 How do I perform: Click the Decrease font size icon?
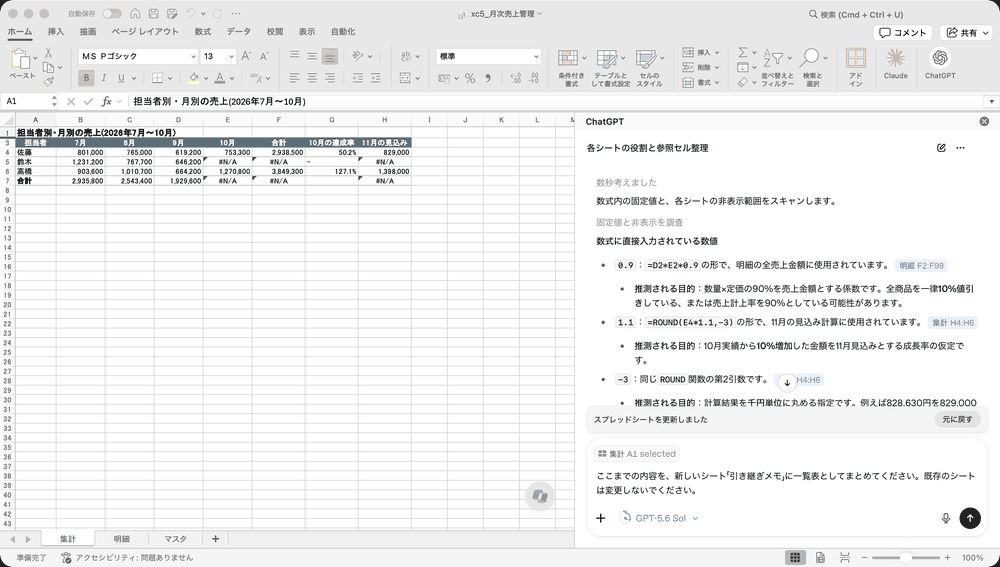(x=264, y=56)
